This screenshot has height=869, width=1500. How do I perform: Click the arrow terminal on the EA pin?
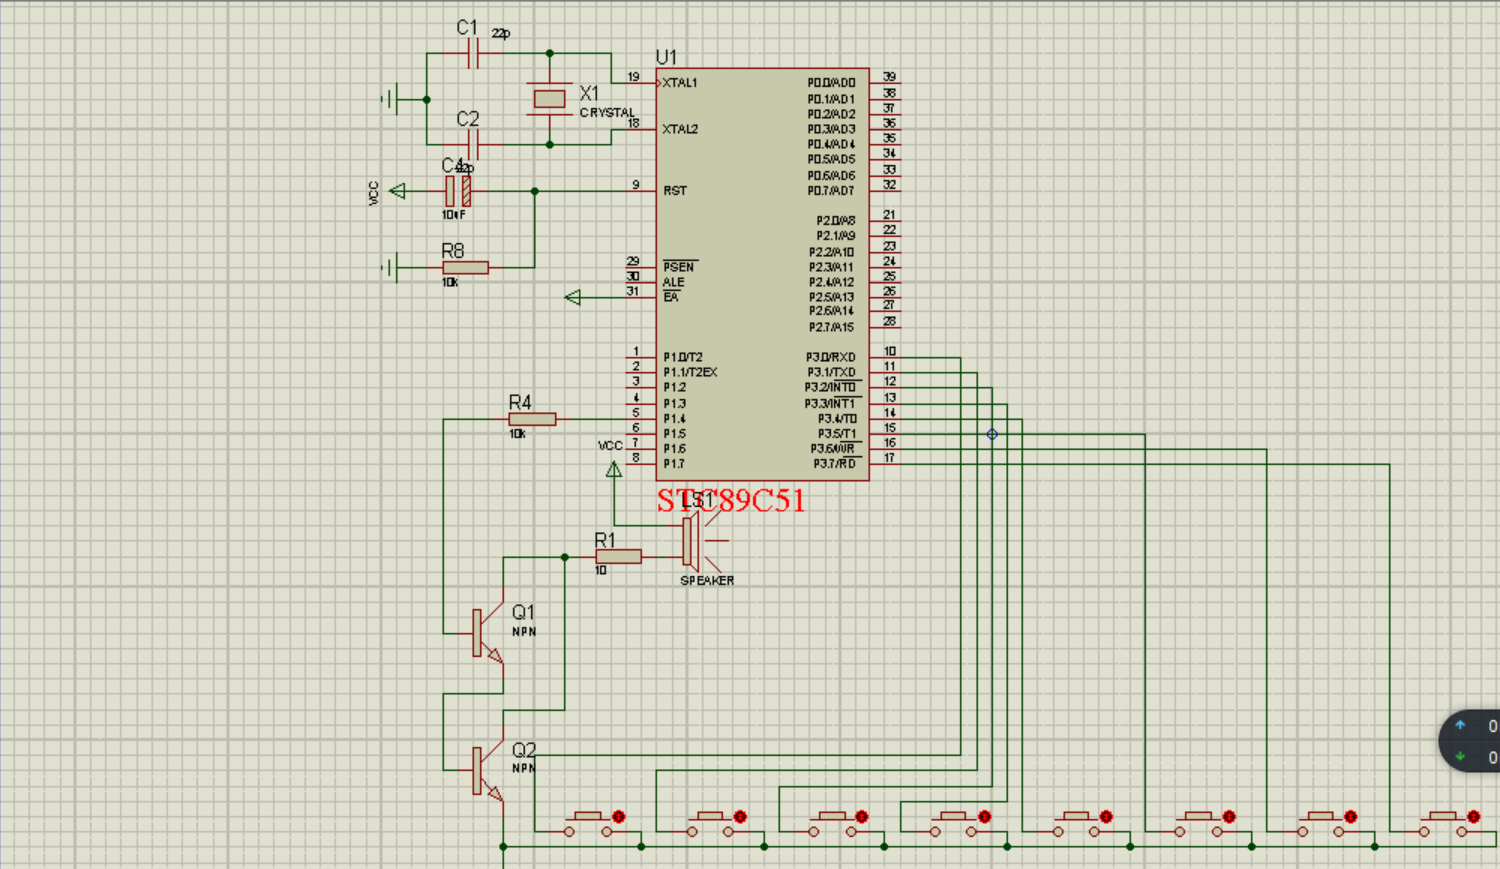click(x=573, y=297)
